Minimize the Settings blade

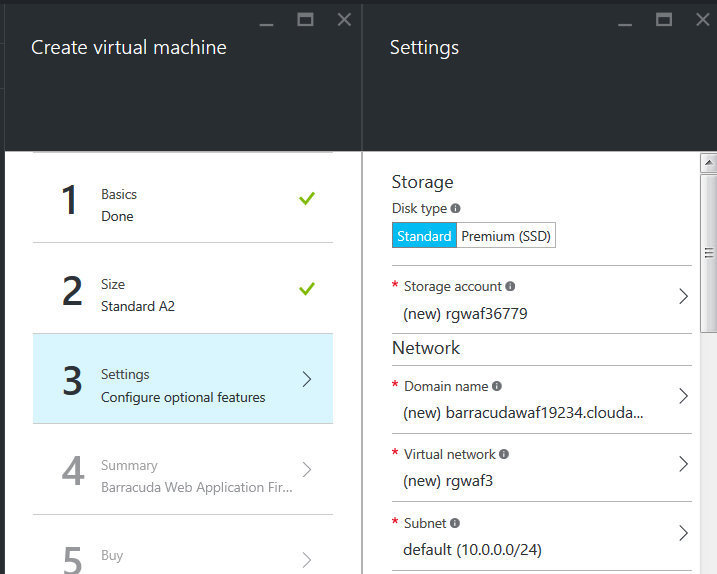pos(625,24)
